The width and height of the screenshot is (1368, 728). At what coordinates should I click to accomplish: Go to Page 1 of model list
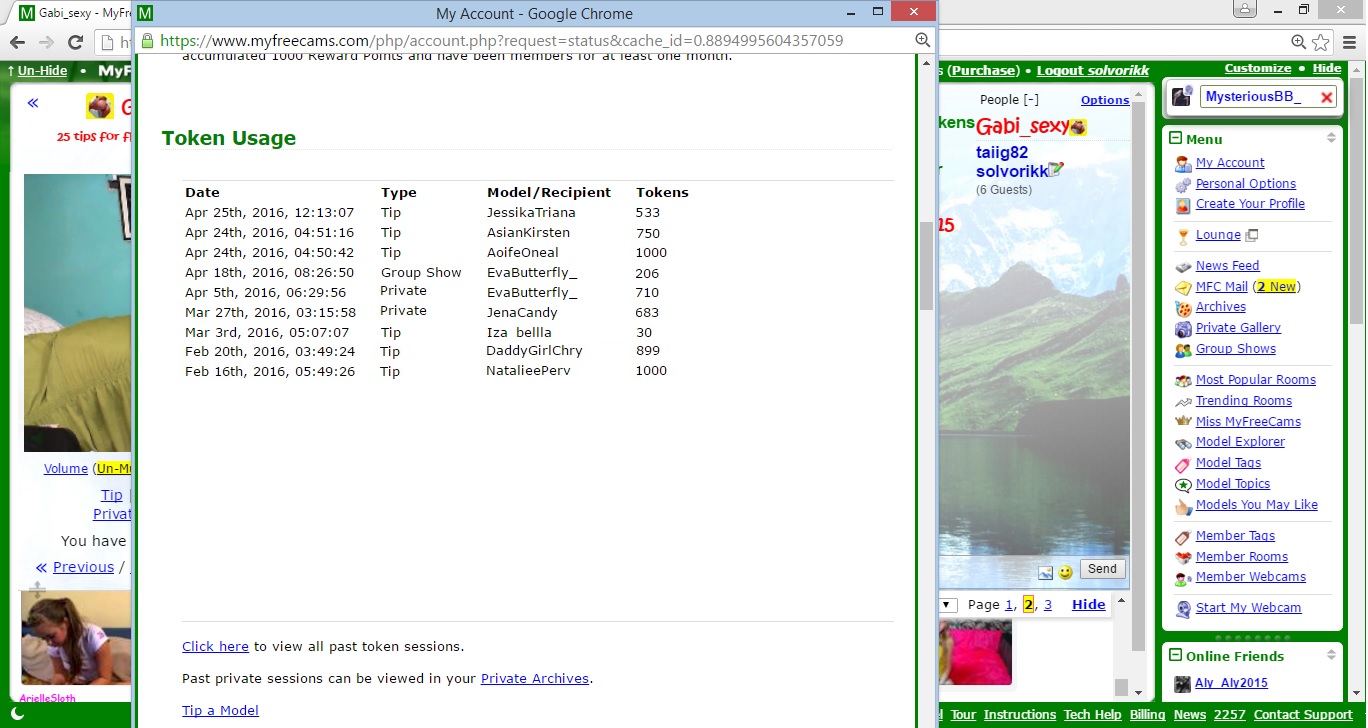point(1010,605)
